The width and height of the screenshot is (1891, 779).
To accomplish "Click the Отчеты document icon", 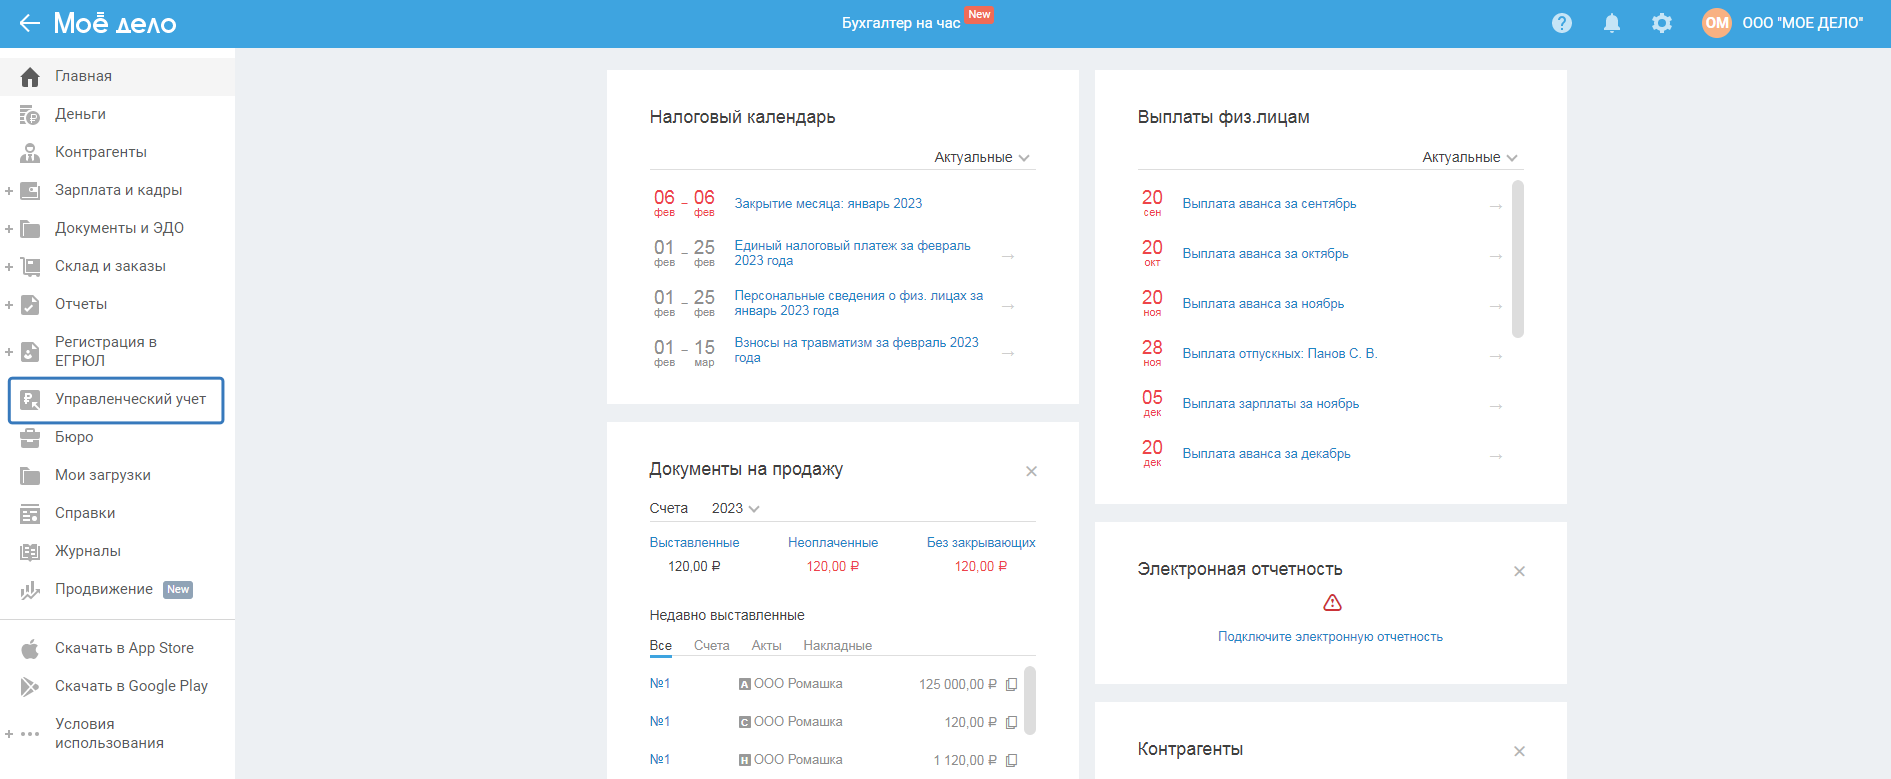I will (30, 305).
